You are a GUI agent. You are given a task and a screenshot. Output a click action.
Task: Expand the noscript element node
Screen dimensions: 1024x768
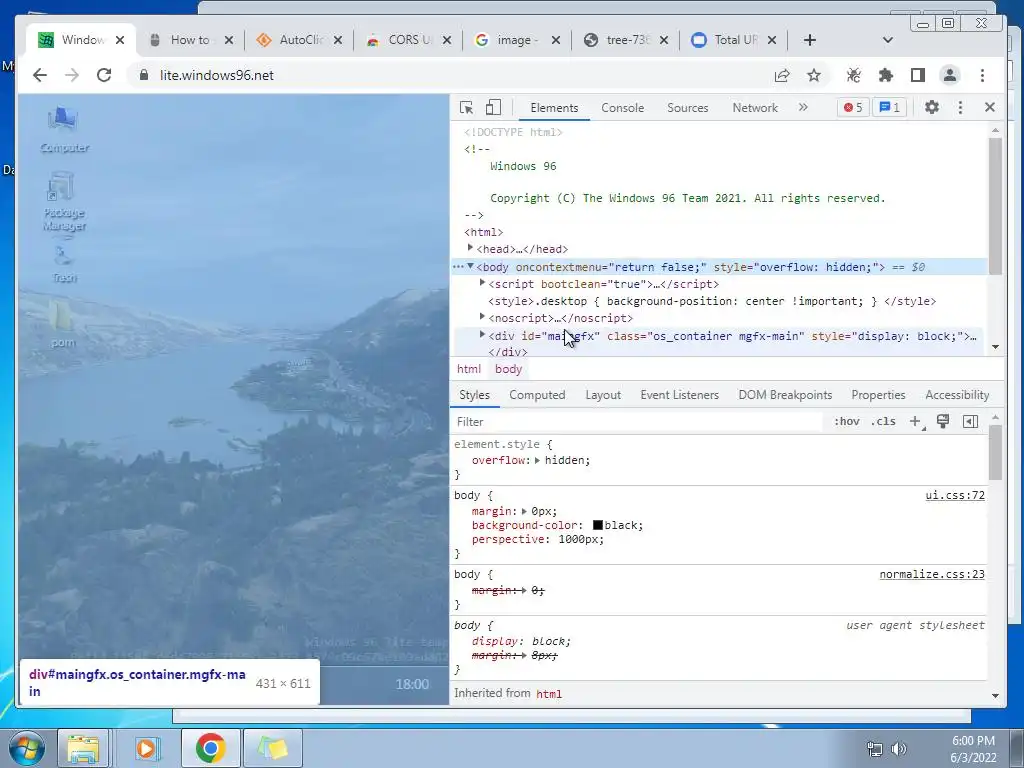[x=482, y=317]
